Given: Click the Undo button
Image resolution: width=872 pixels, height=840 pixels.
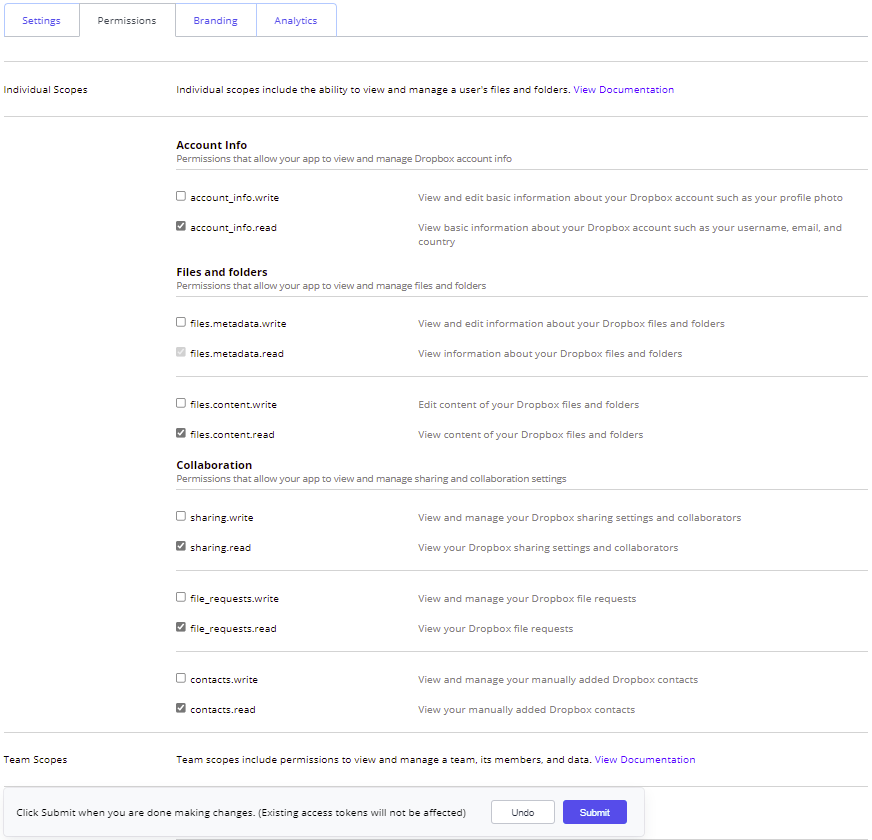Looking at the screenshot, I should pyautogui.click(x=523, y=812).
